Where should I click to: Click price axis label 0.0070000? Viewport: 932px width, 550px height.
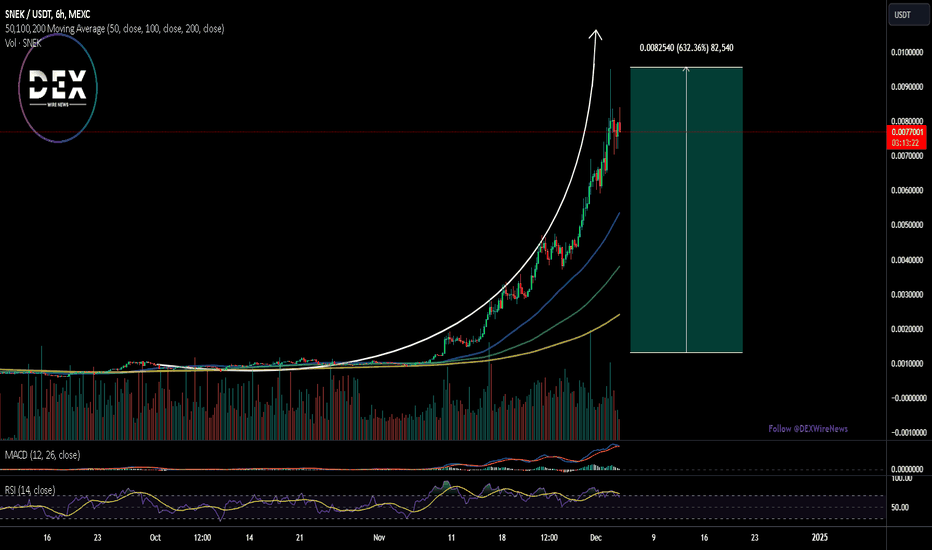[907, 156]
